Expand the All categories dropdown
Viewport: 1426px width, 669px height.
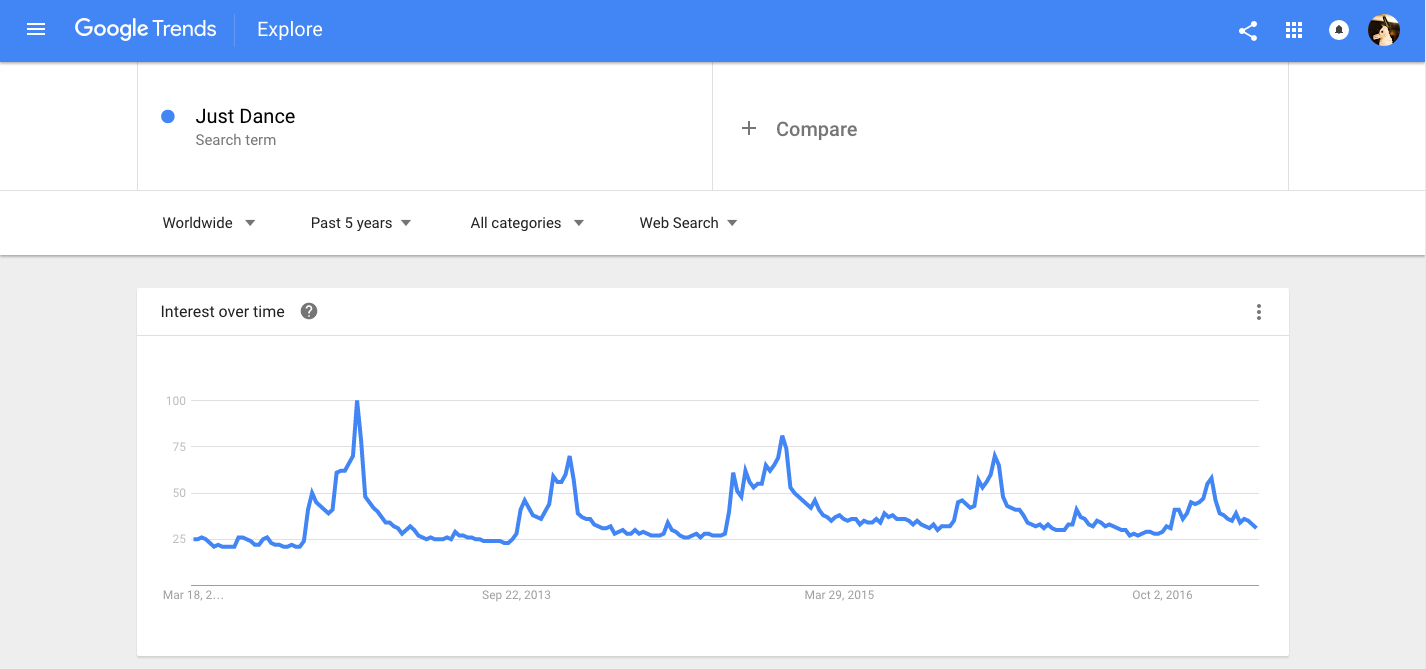pyautogui.click(x=527, y=223)
